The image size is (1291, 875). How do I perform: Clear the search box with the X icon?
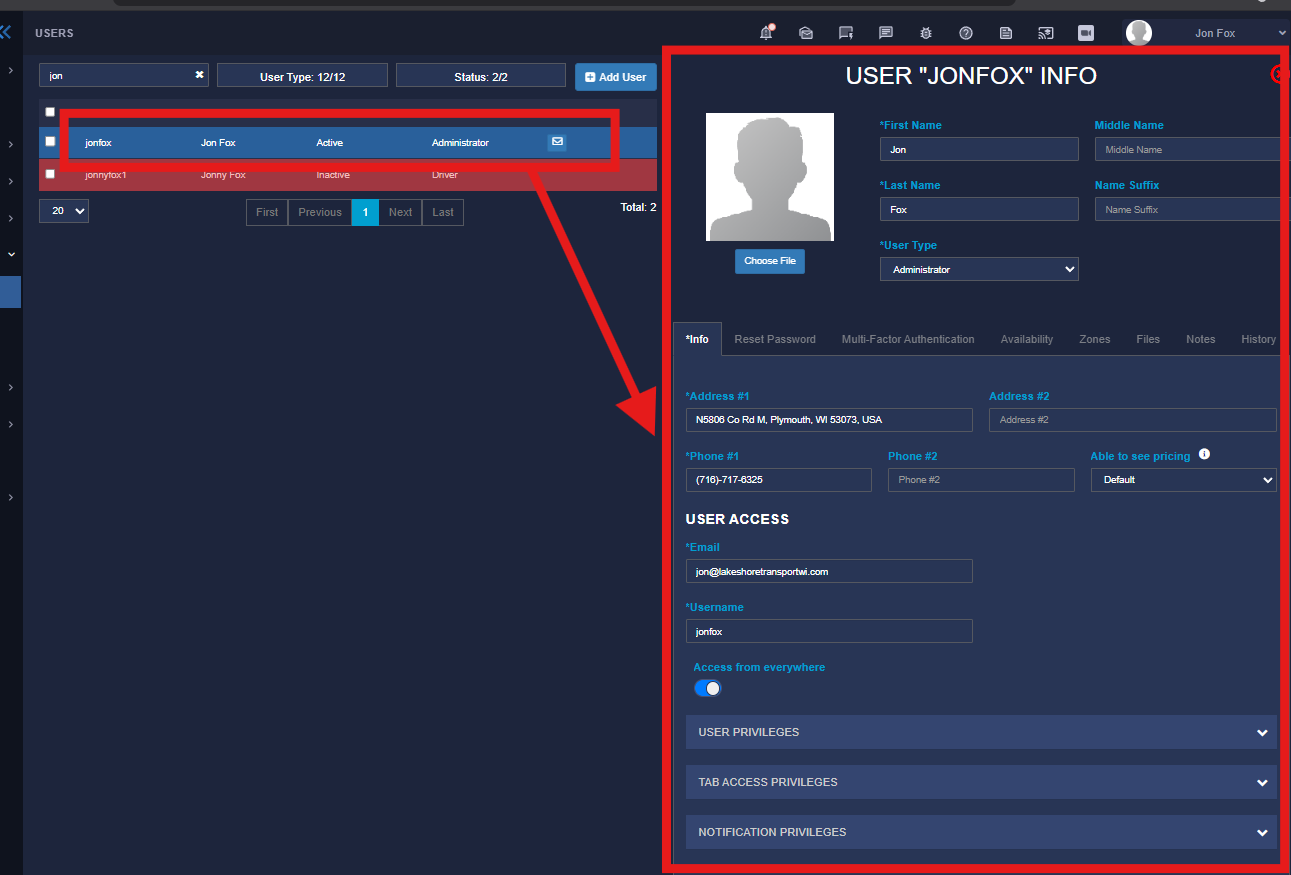(199, 75)
